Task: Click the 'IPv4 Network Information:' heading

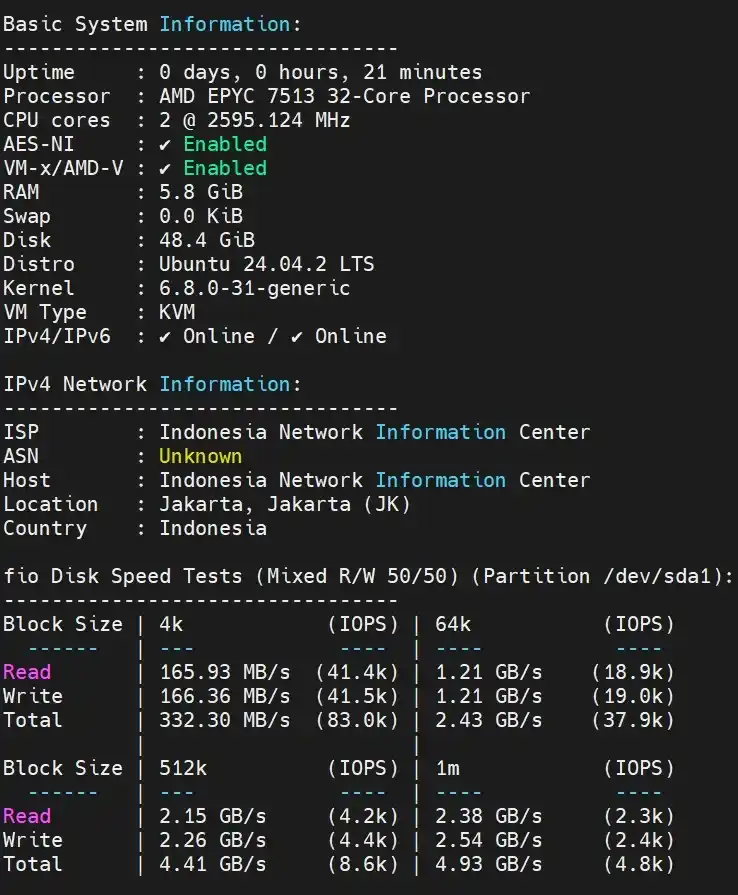Action: coord(152,384)
